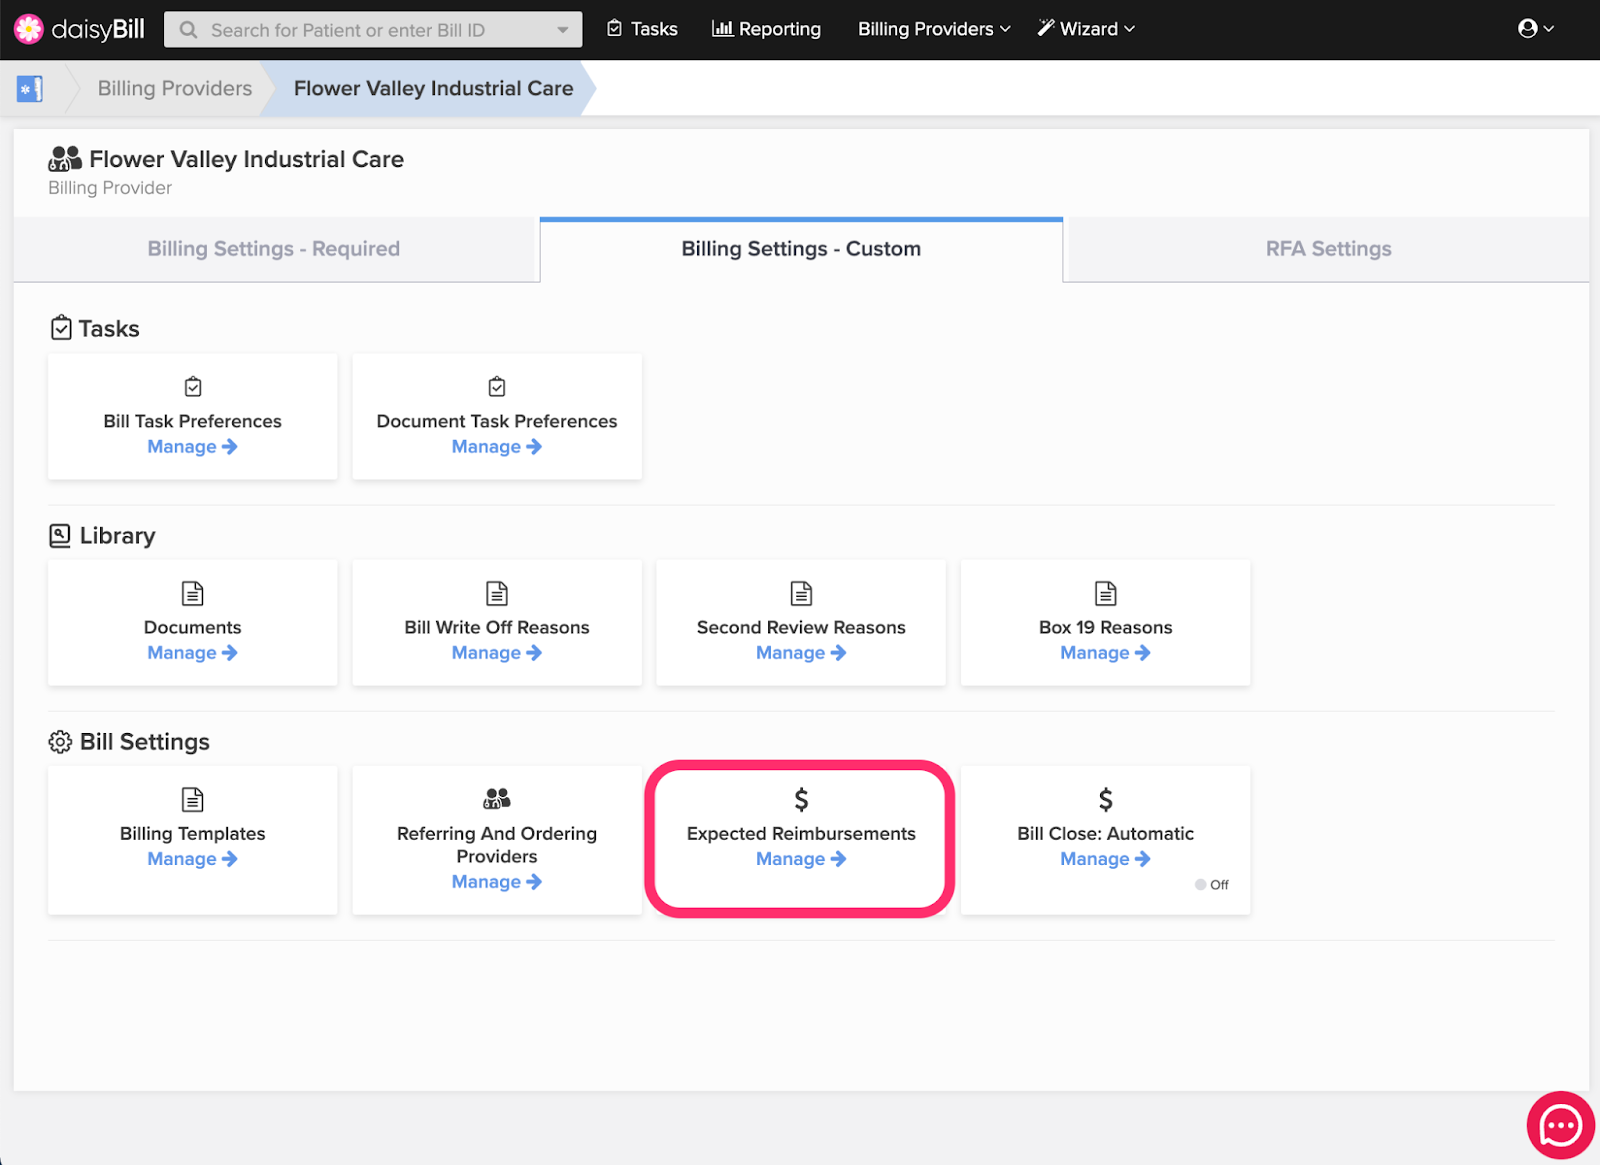1600x1165 pixels.
Task: Click the blue home breadcrumb icon
Action: click(30, 89)
